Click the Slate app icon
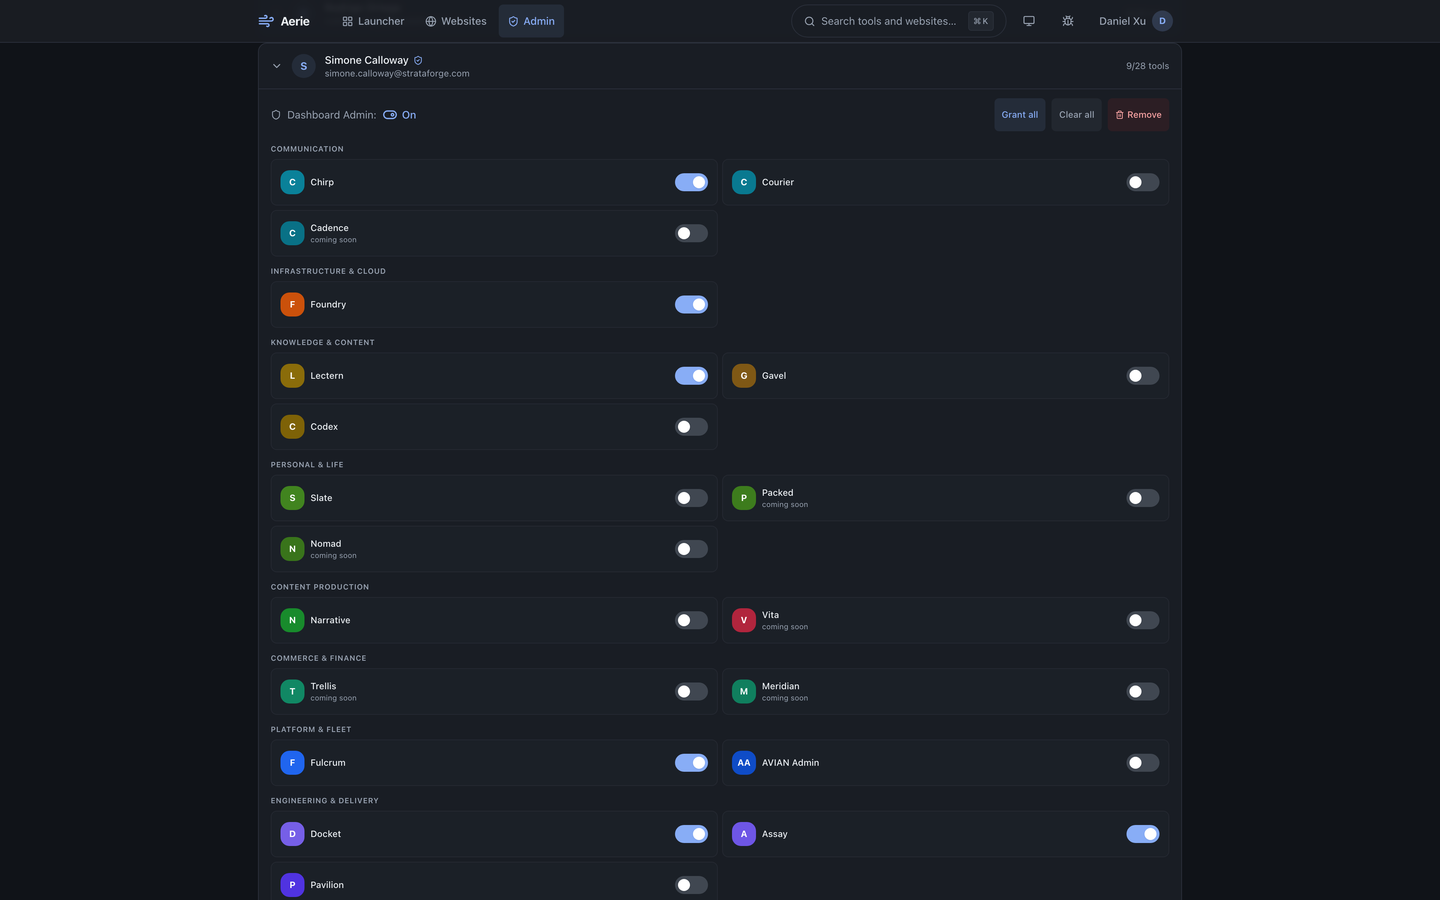 point(292,498)
